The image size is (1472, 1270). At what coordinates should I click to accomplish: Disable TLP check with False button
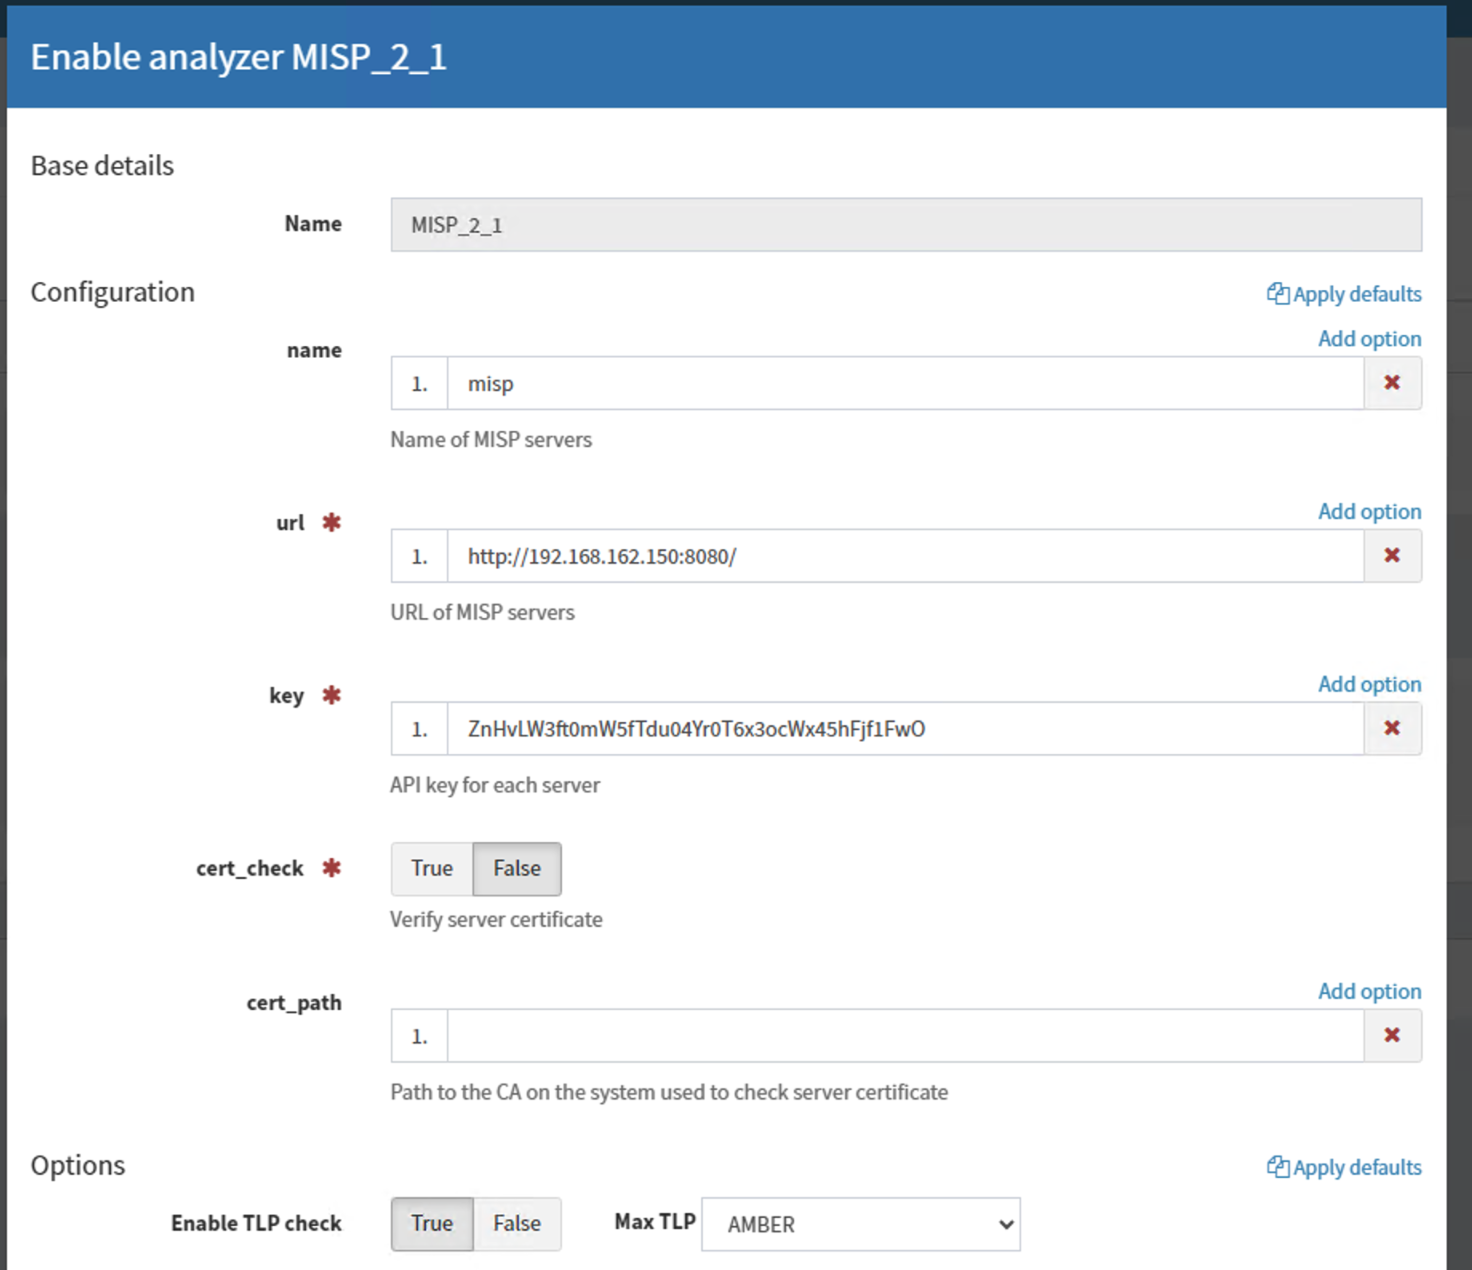click(516, 1224)
